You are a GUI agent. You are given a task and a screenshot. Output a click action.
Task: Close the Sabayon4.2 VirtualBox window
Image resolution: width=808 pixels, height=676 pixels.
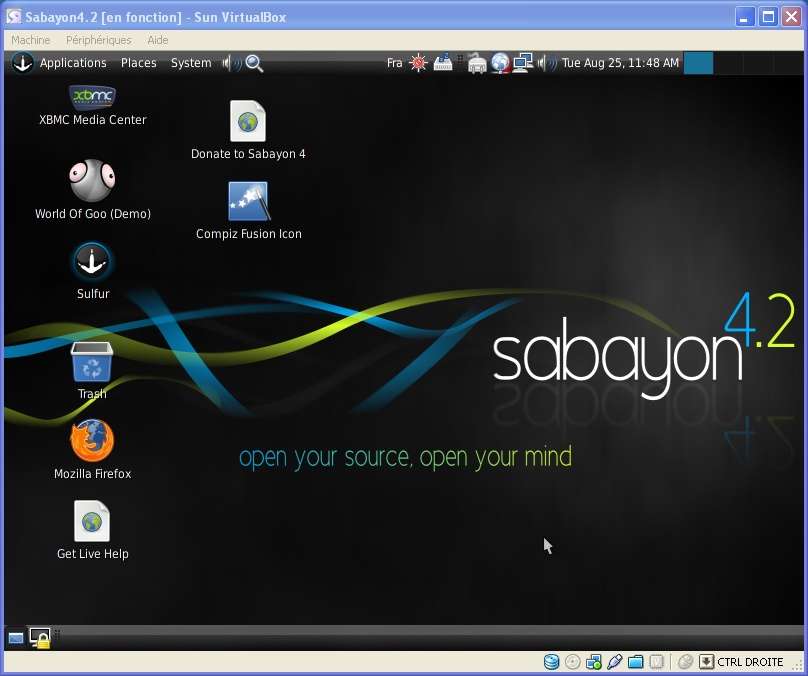click(792, 16)
